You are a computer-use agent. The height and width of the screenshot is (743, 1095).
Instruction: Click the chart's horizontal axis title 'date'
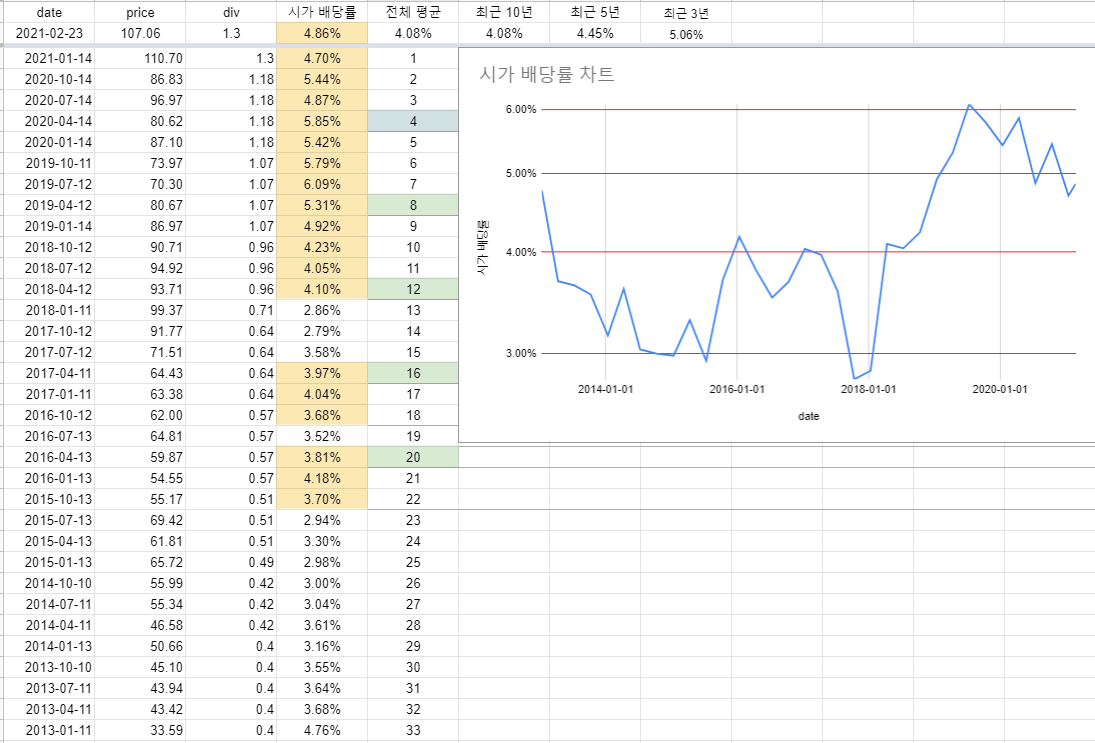click(x=808, y=416)
